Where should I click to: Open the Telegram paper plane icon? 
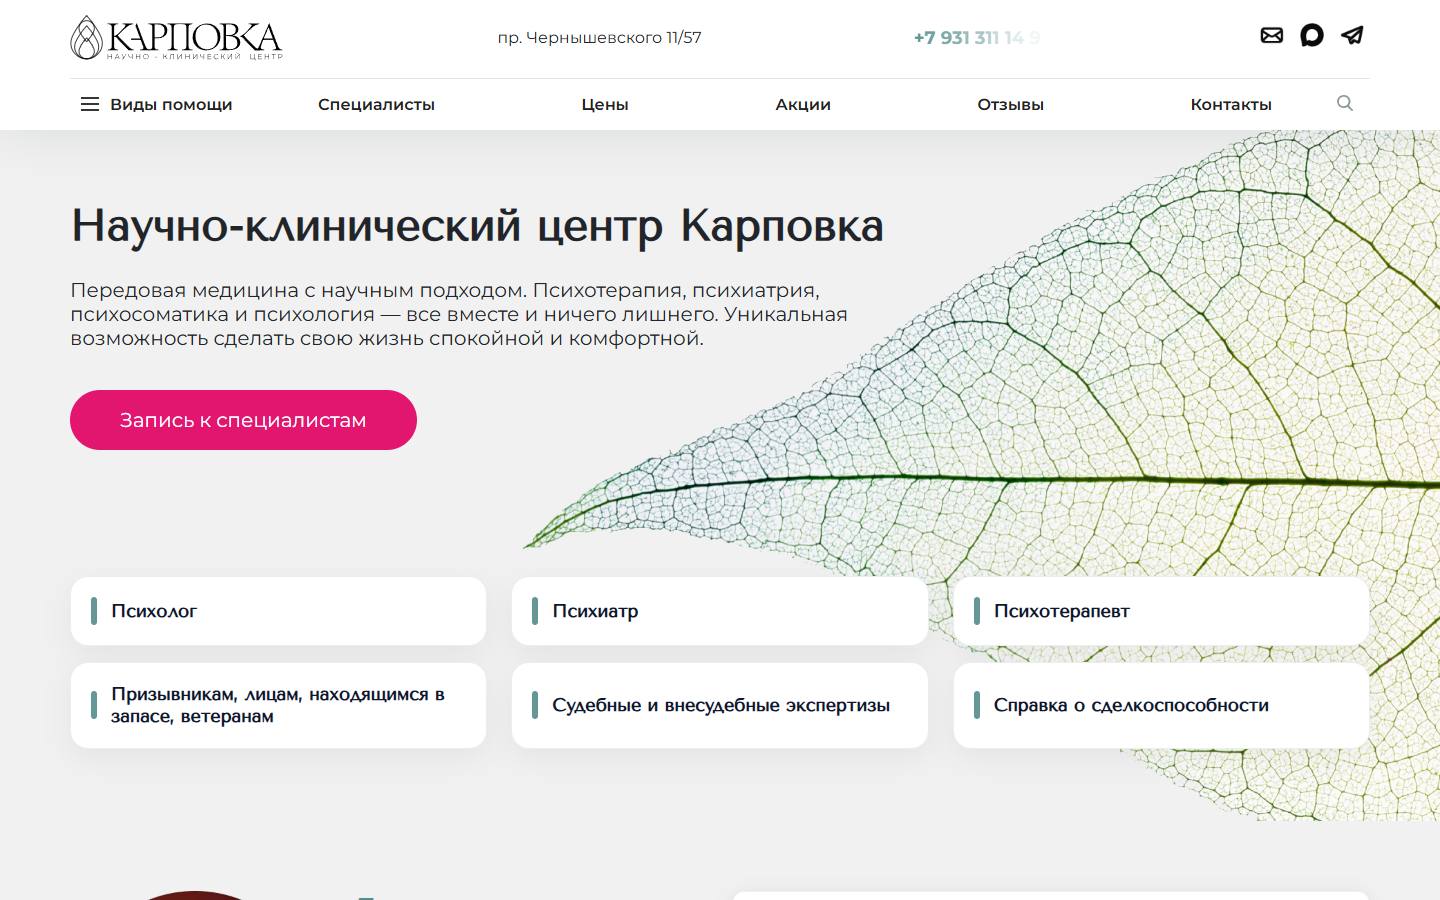pyautogui.click(x=1352, y=36)
